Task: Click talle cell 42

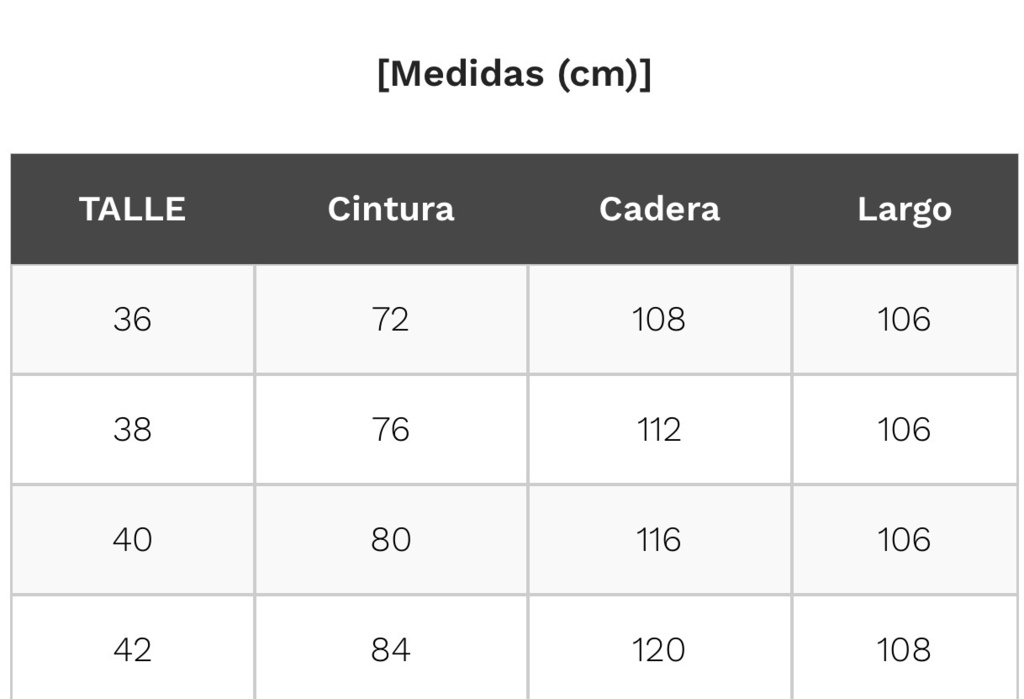Action: click(133, 650)
